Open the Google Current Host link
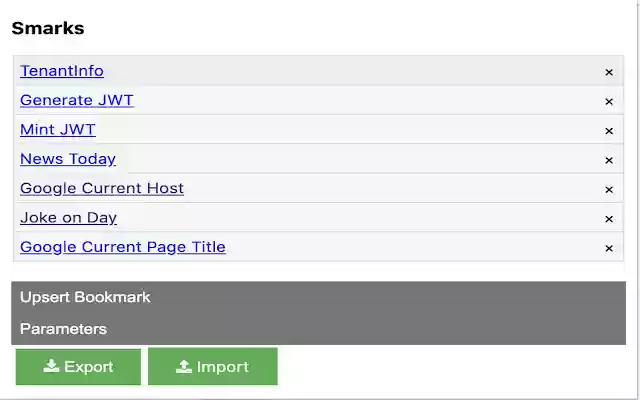Viewport: 640px width, 400px height. pyautogui.click(x=102, y=189)
